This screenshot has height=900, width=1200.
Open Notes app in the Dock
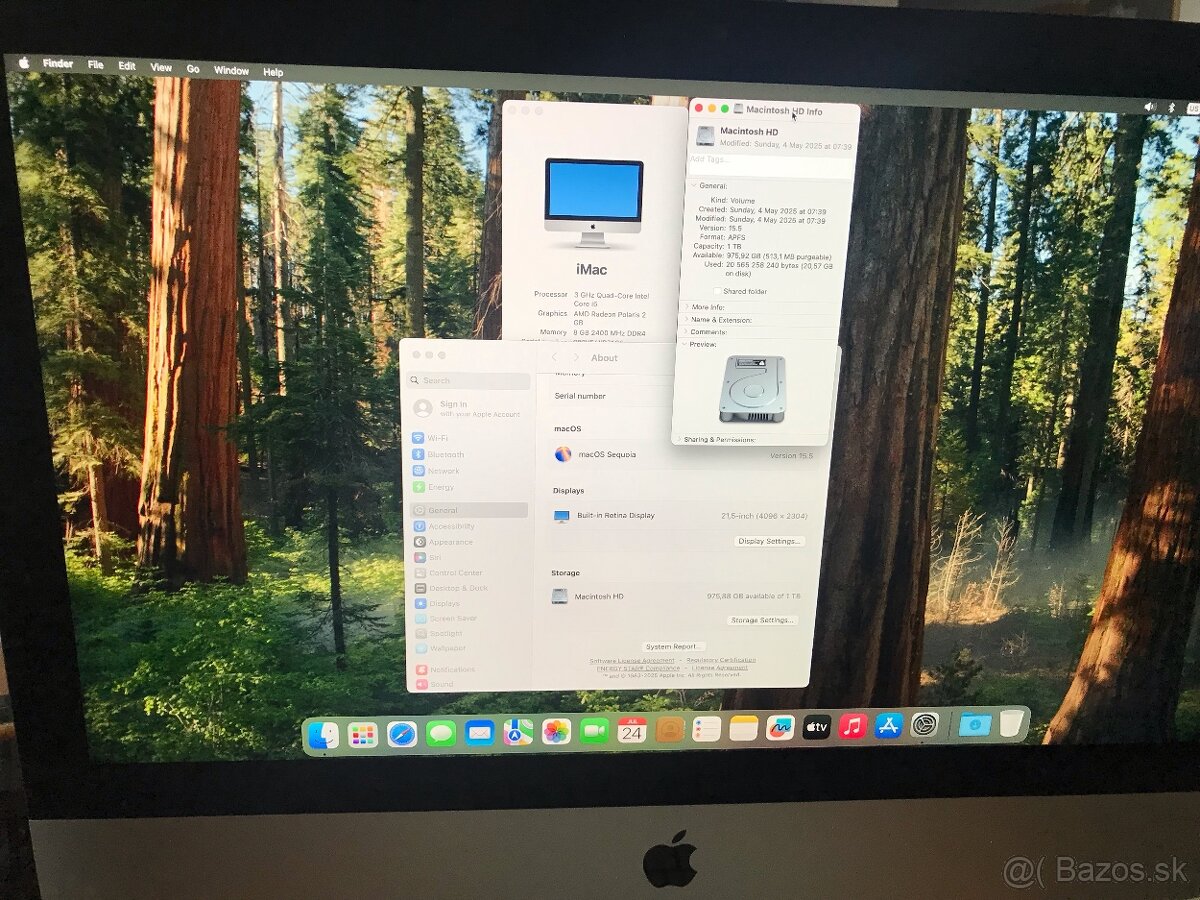pyautogui.click(x=744, y=728)
